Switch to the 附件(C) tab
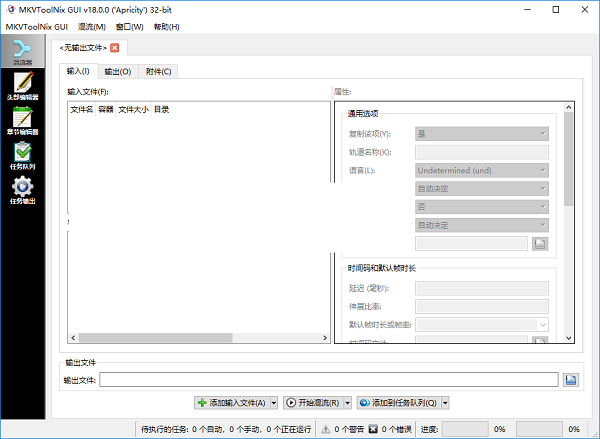The height and width of the screenshot is (439, 600). tap(158, 72)
